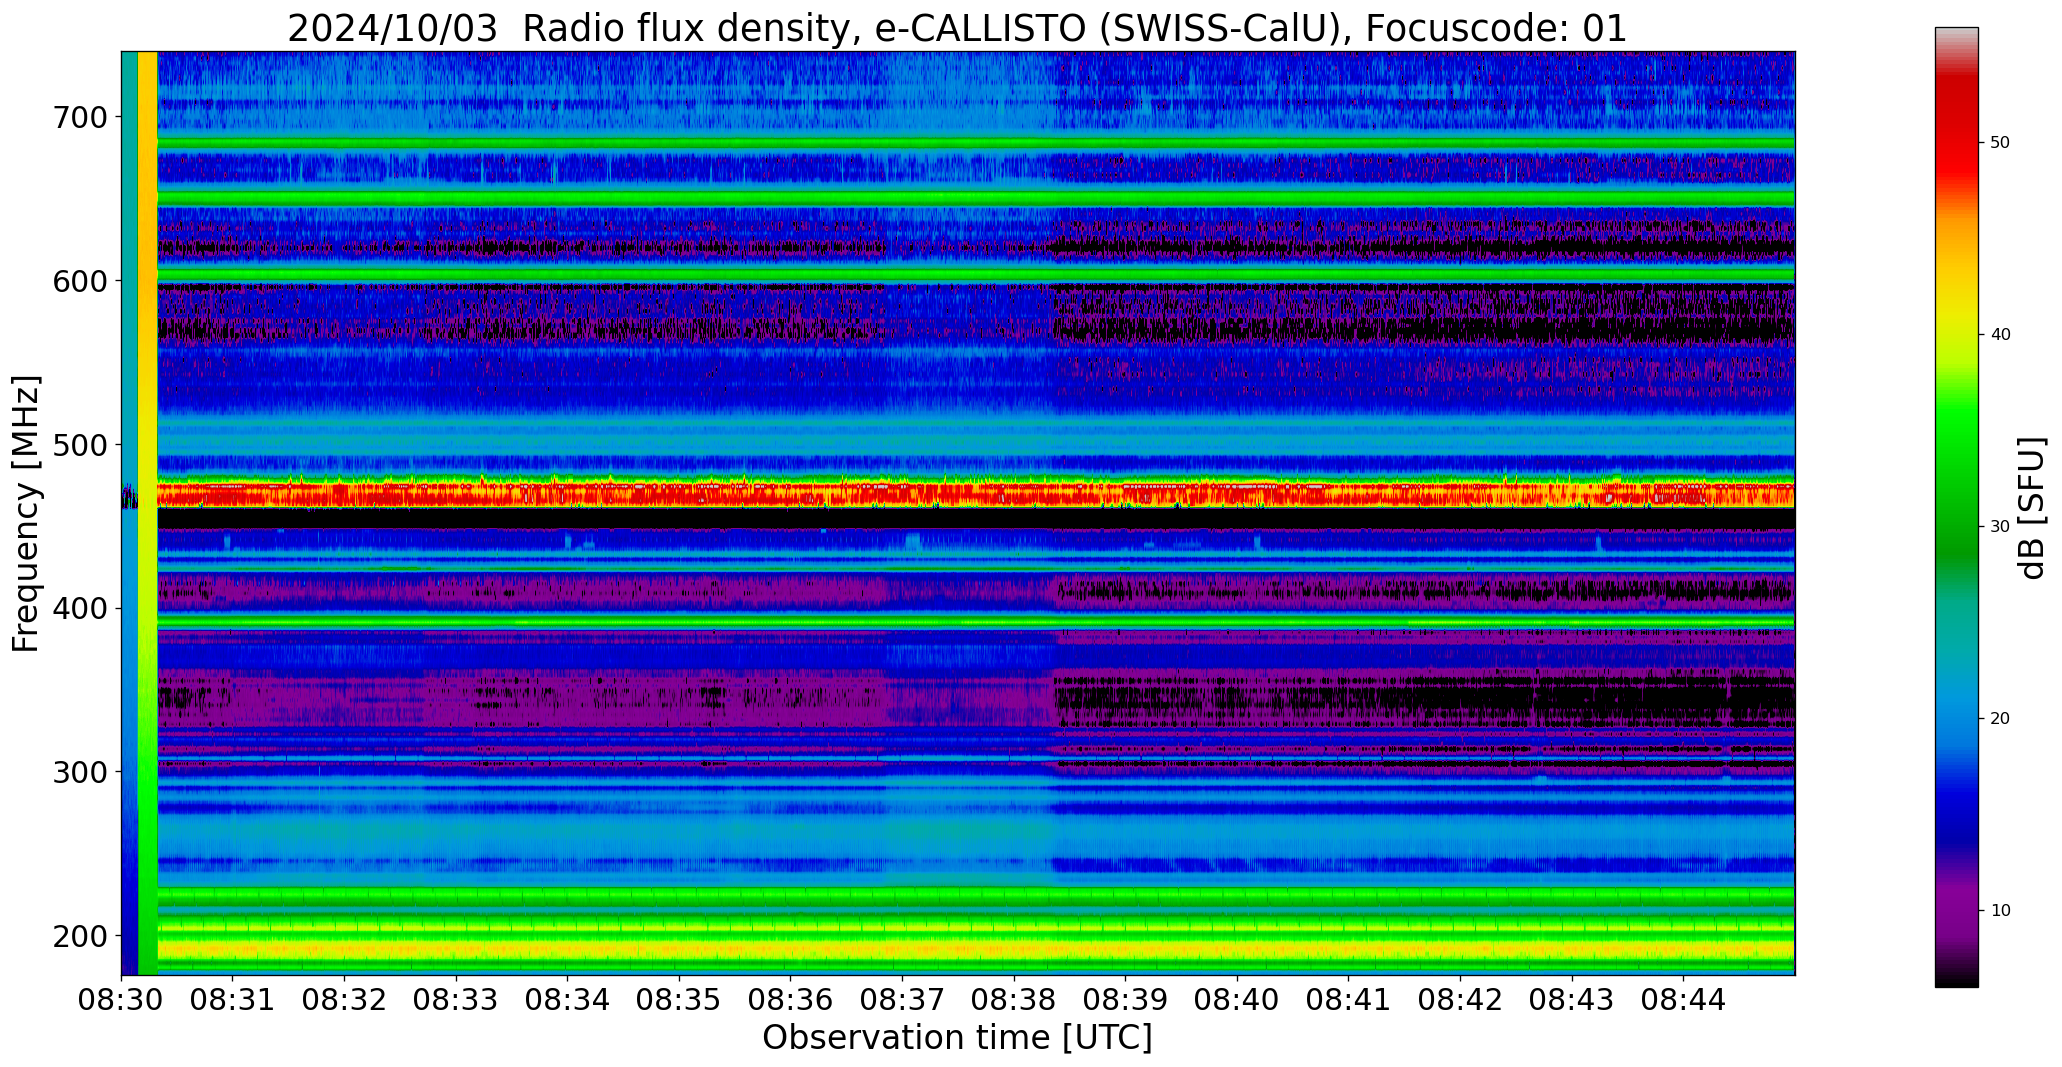Click the 08:38 time tick label
The width and height of the screenshot is (2062, 1067).
pyautogui.click(x=1014, y=1001)
